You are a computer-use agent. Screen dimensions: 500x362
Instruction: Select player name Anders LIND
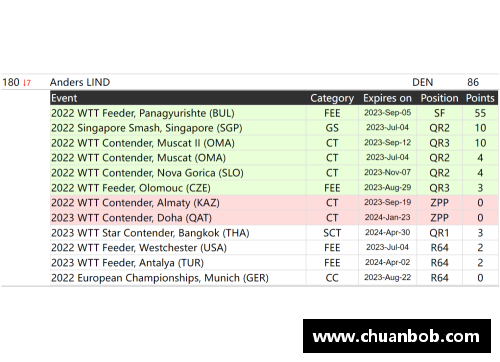pos(80,82)
